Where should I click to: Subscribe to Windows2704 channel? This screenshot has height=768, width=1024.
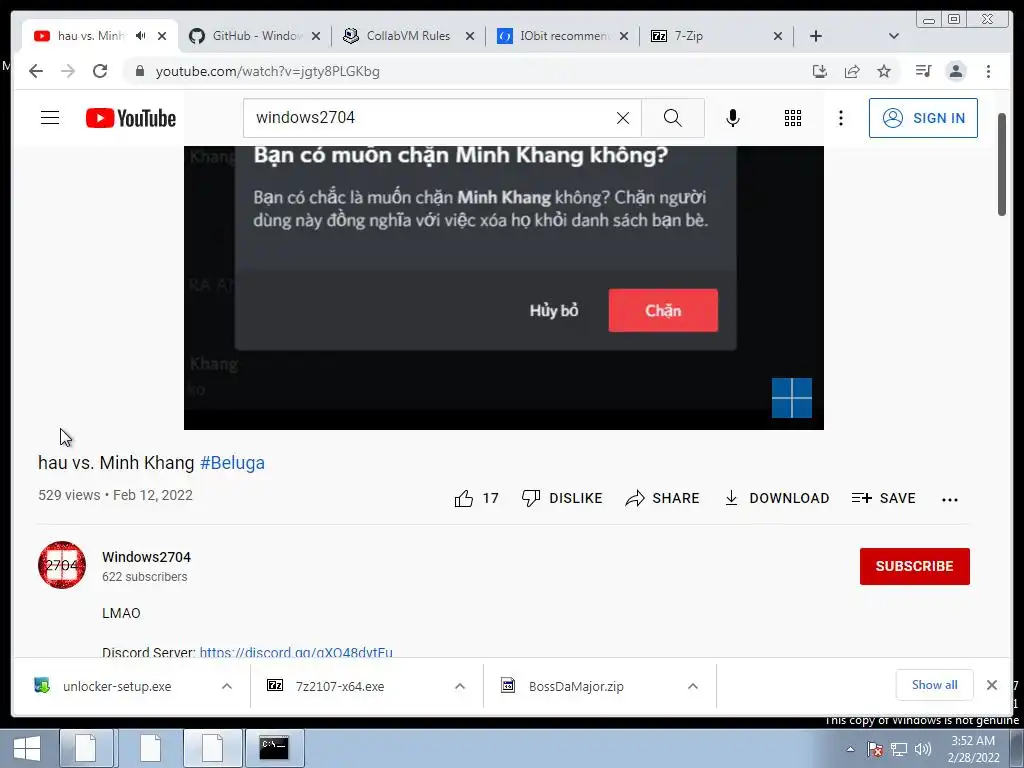point(914,566)
